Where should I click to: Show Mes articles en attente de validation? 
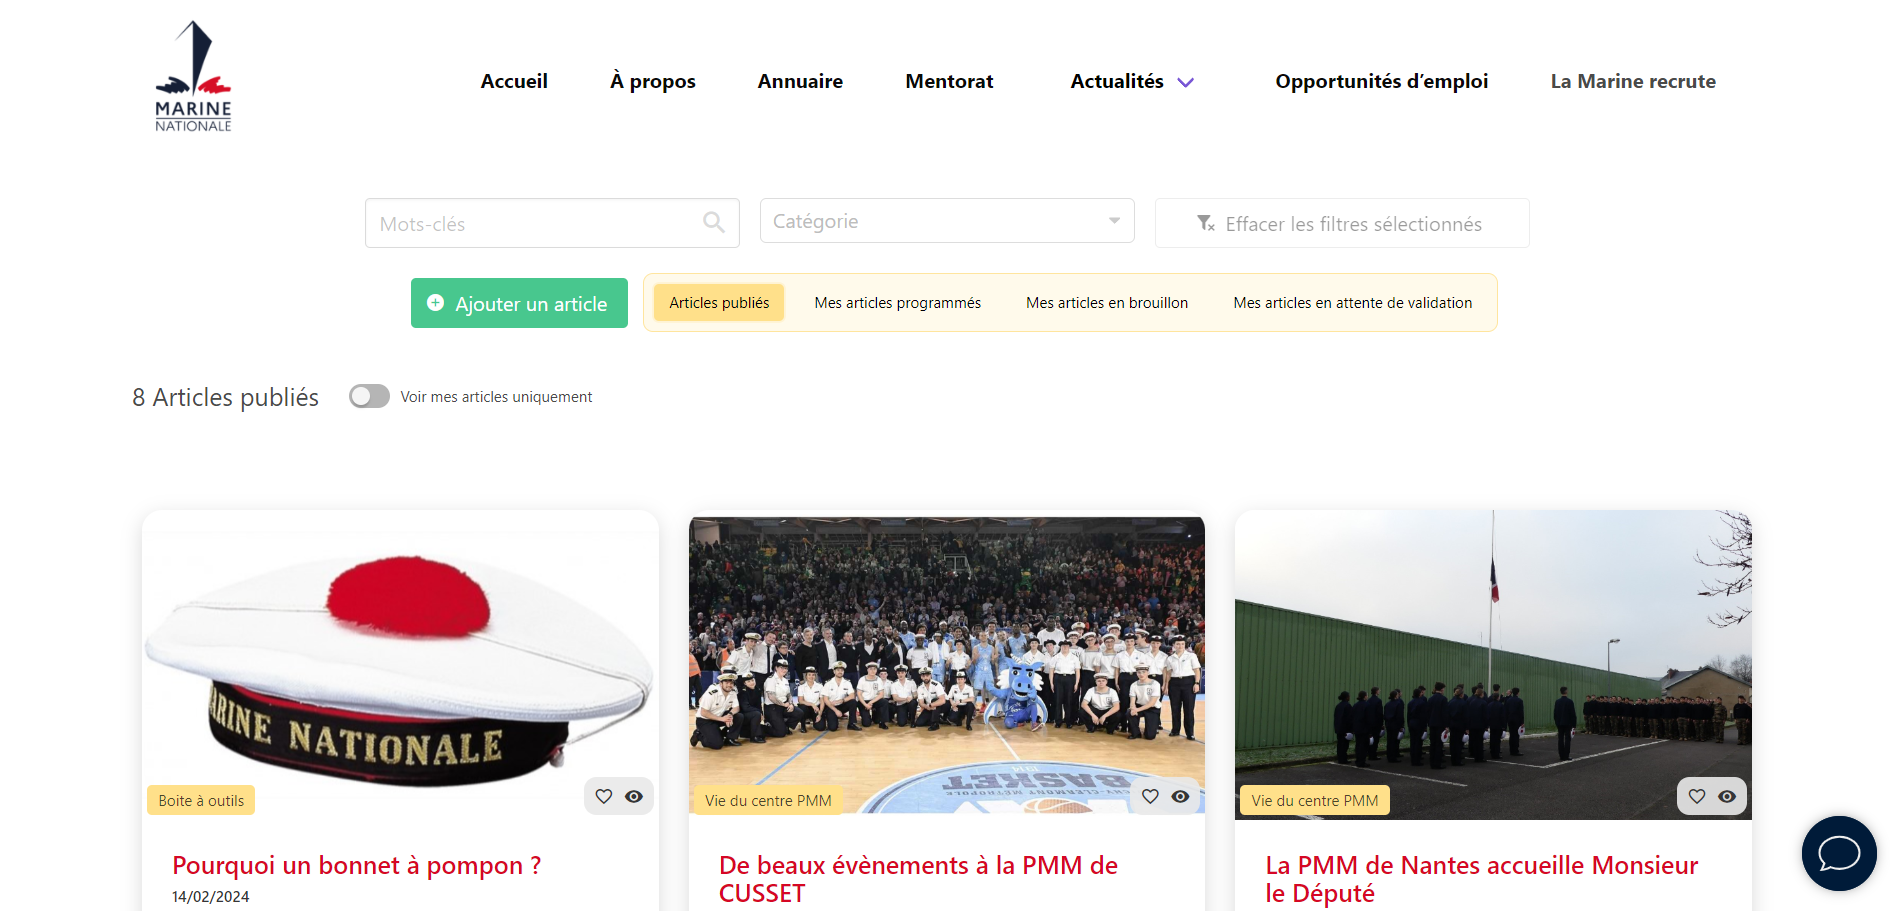tap(1353, 303)
